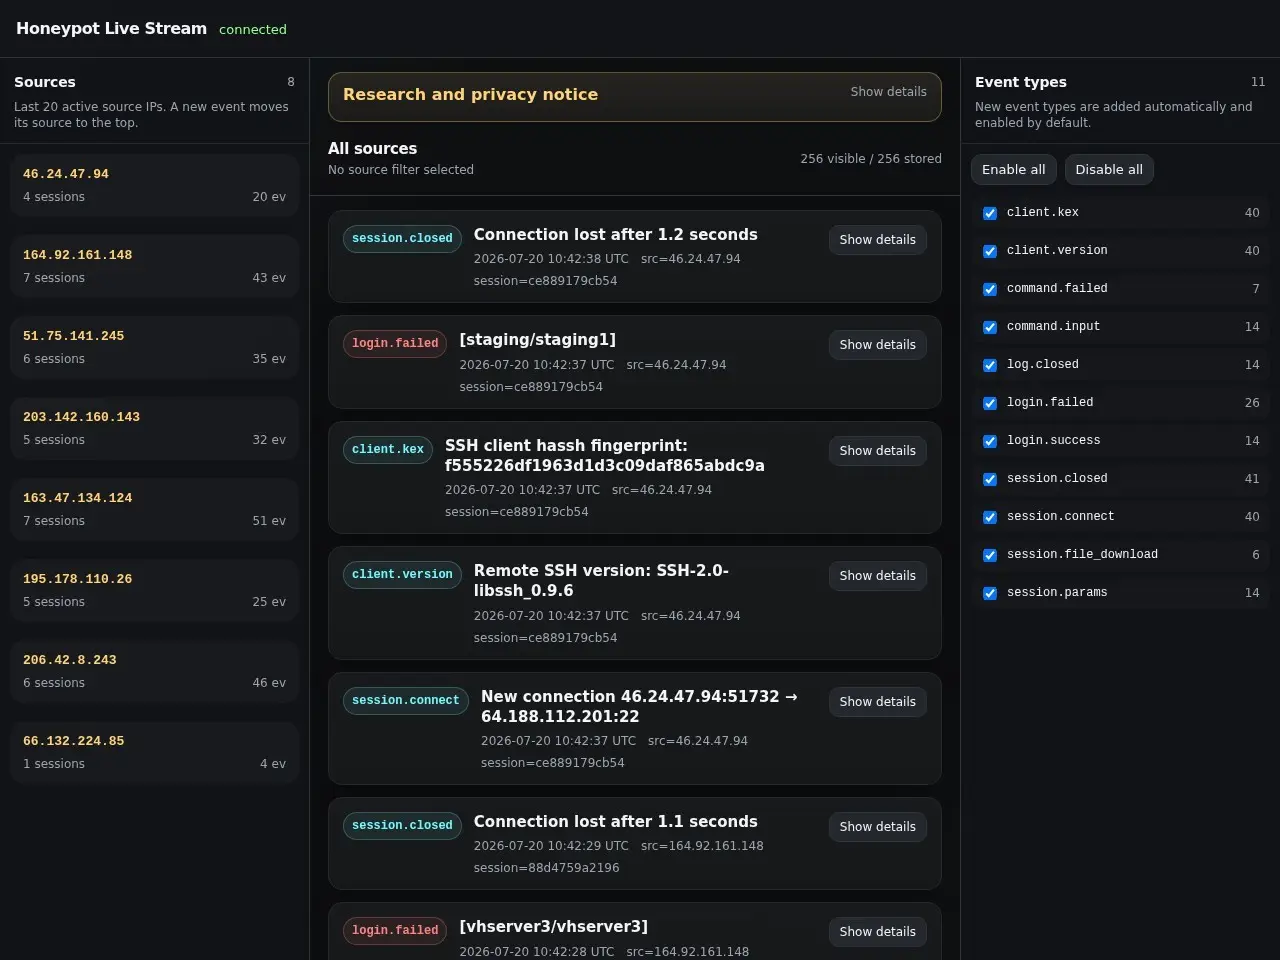Click the 256 visible / 256 stored counter
The width and height of the screenshot is (1280, 960).
(870, 159)
